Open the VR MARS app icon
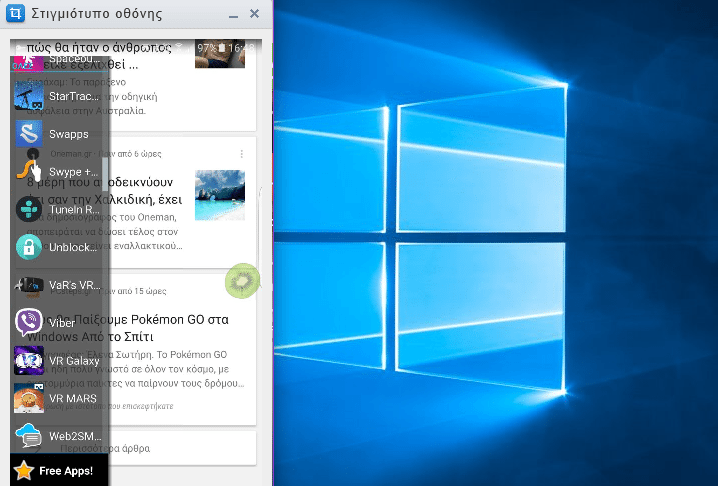 point(29,398)
